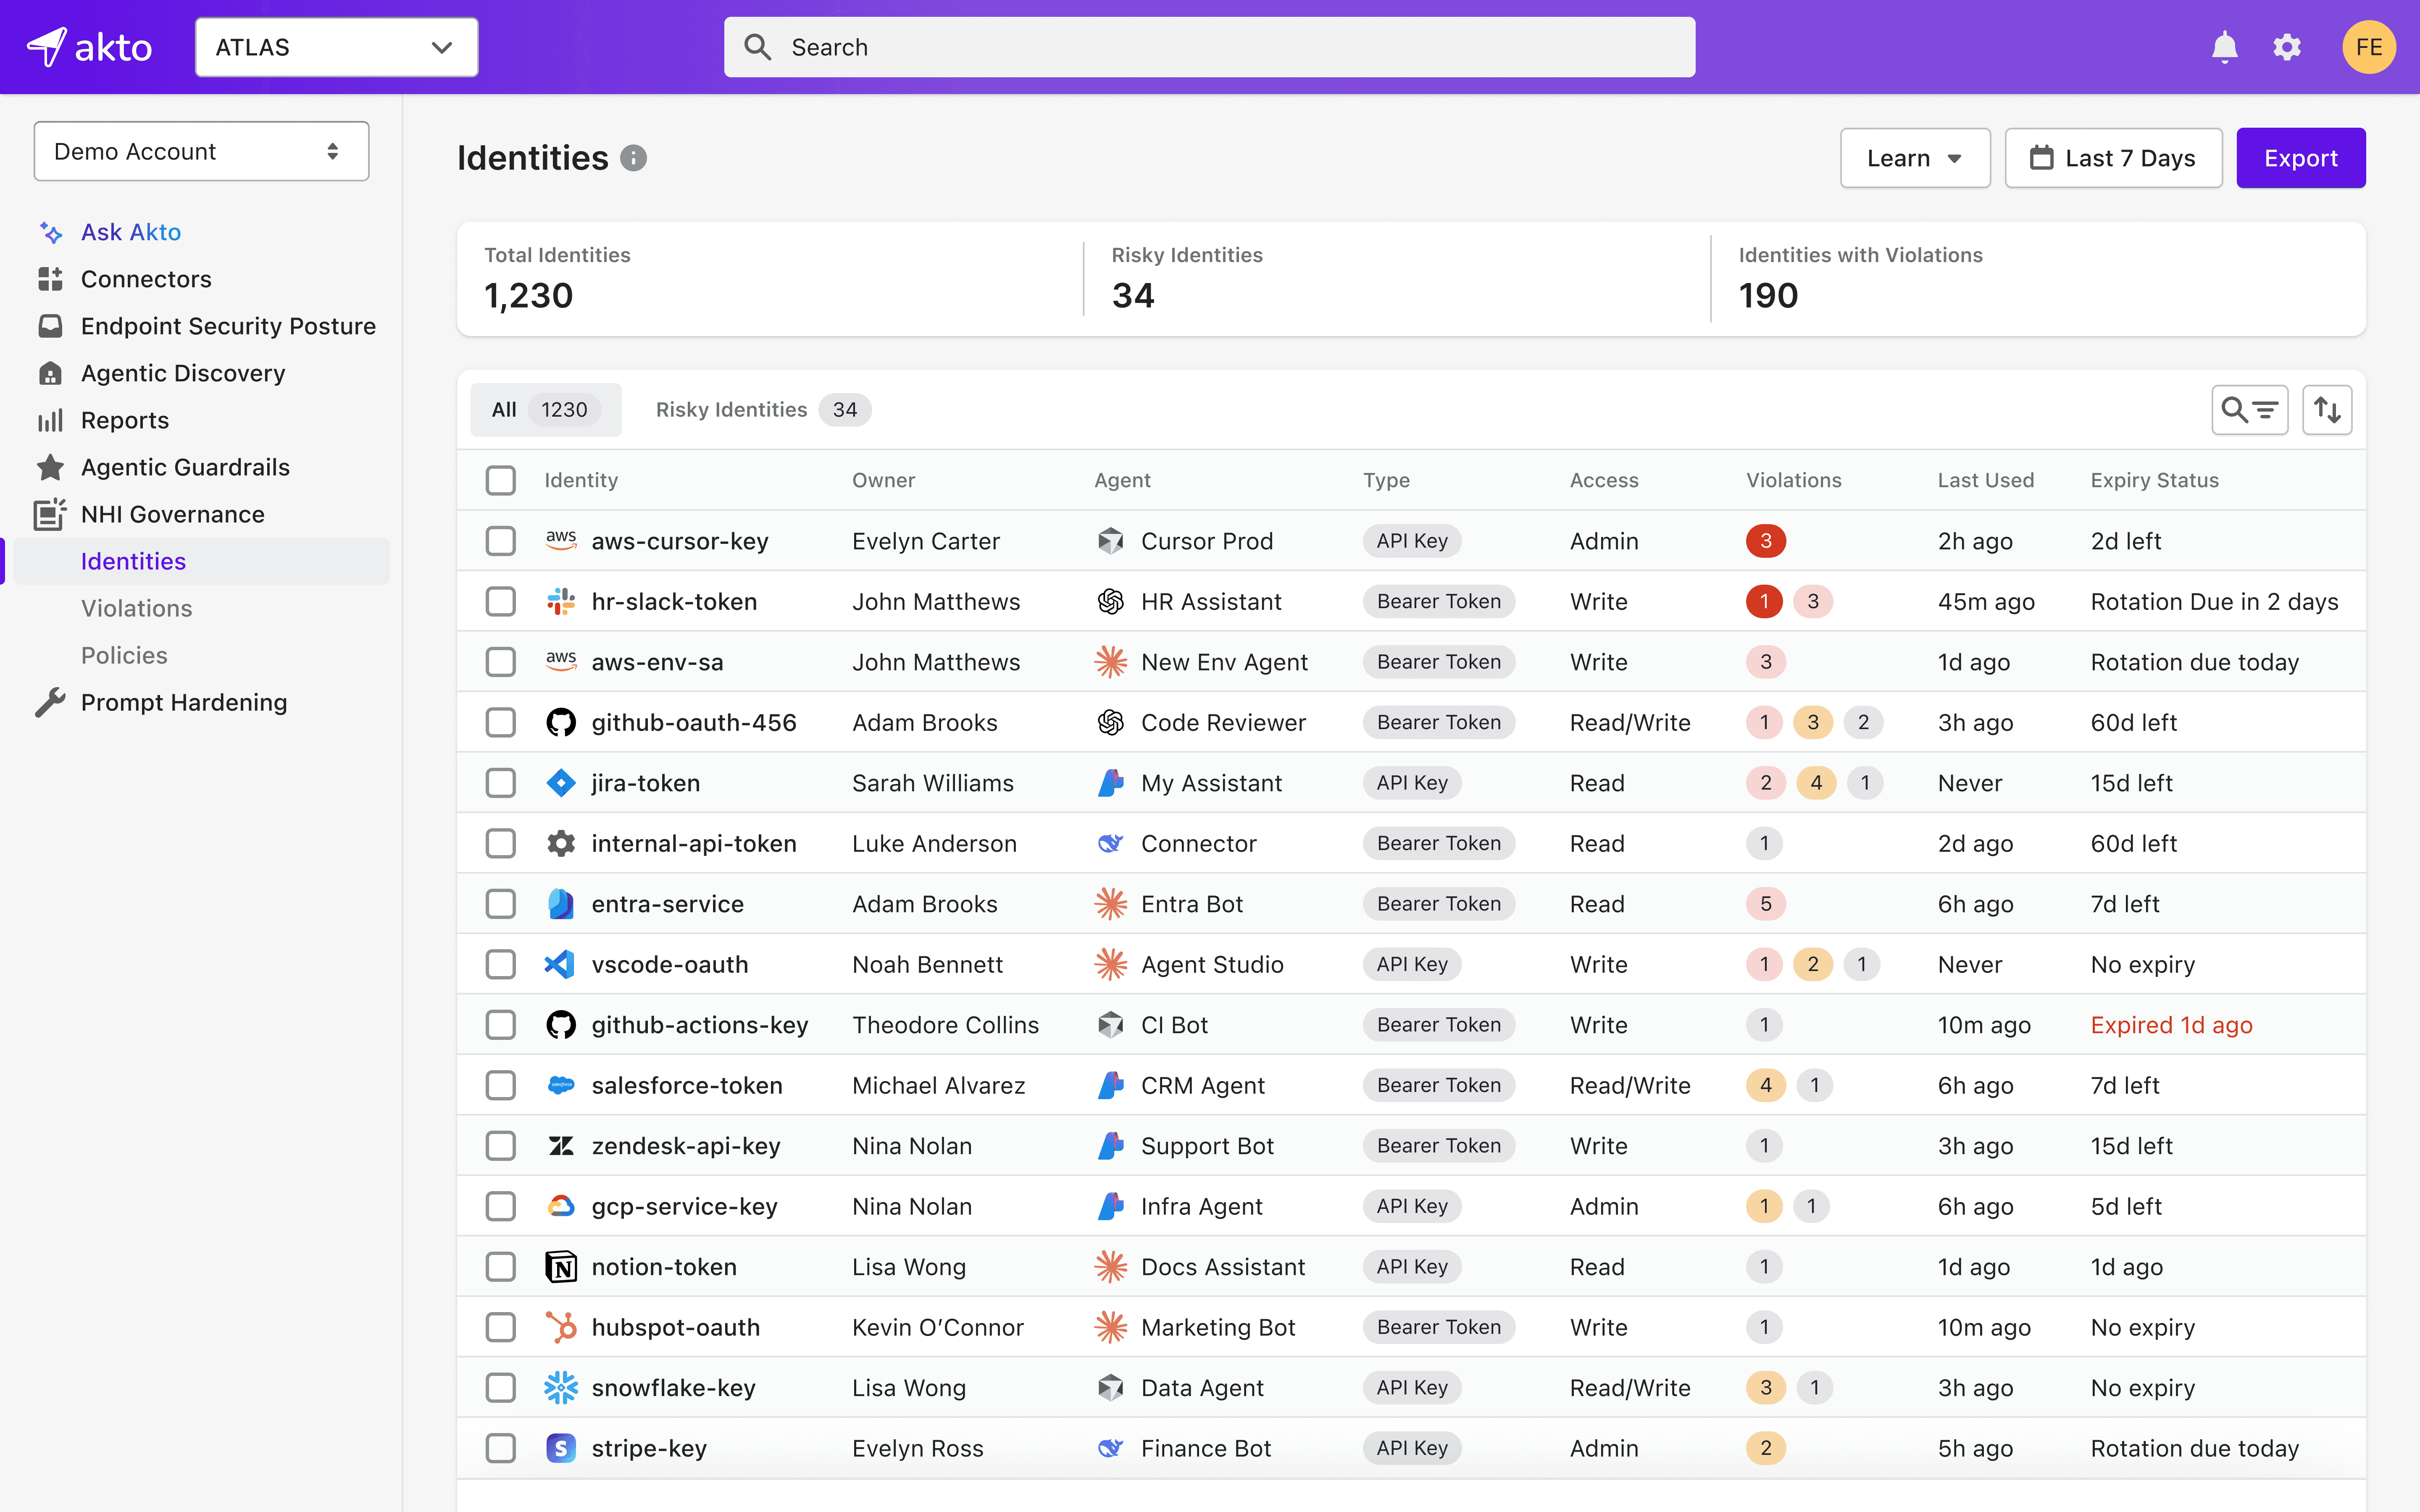
Task: Click the Jira icon for jira-token
Action: (561, 783)
